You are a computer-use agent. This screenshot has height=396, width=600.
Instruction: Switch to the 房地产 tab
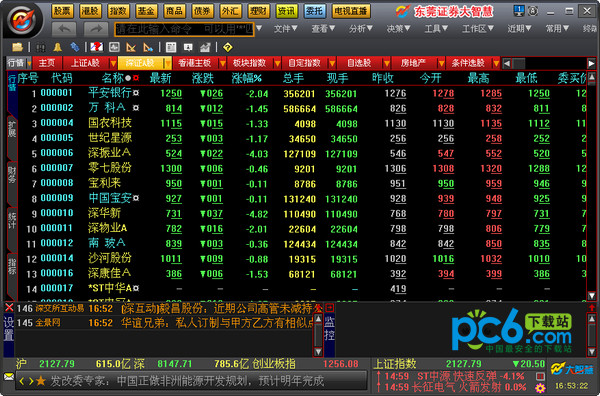tap(414, 63)
